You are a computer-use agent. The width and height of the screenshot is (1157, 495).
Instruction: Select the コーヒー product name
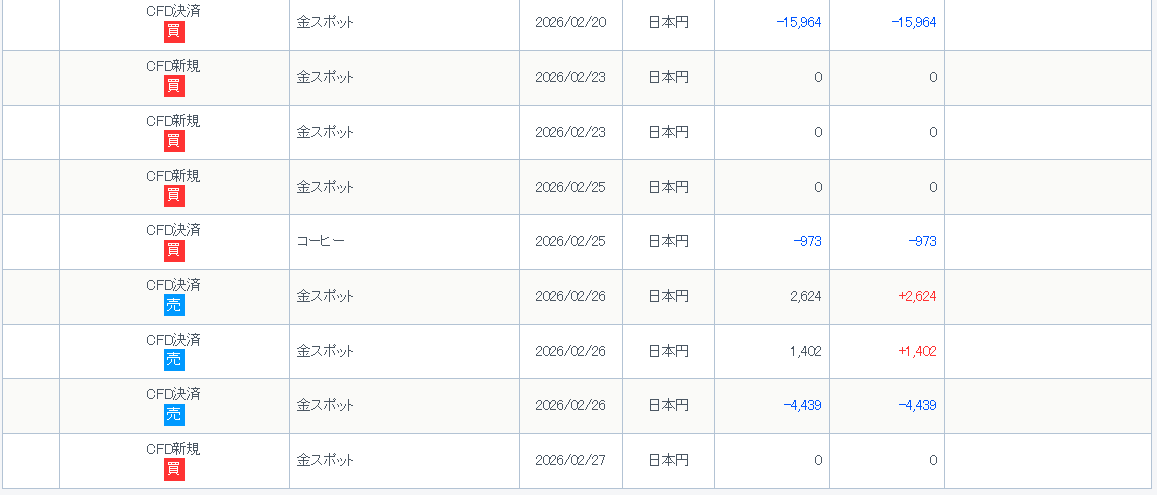pos(320,241)
